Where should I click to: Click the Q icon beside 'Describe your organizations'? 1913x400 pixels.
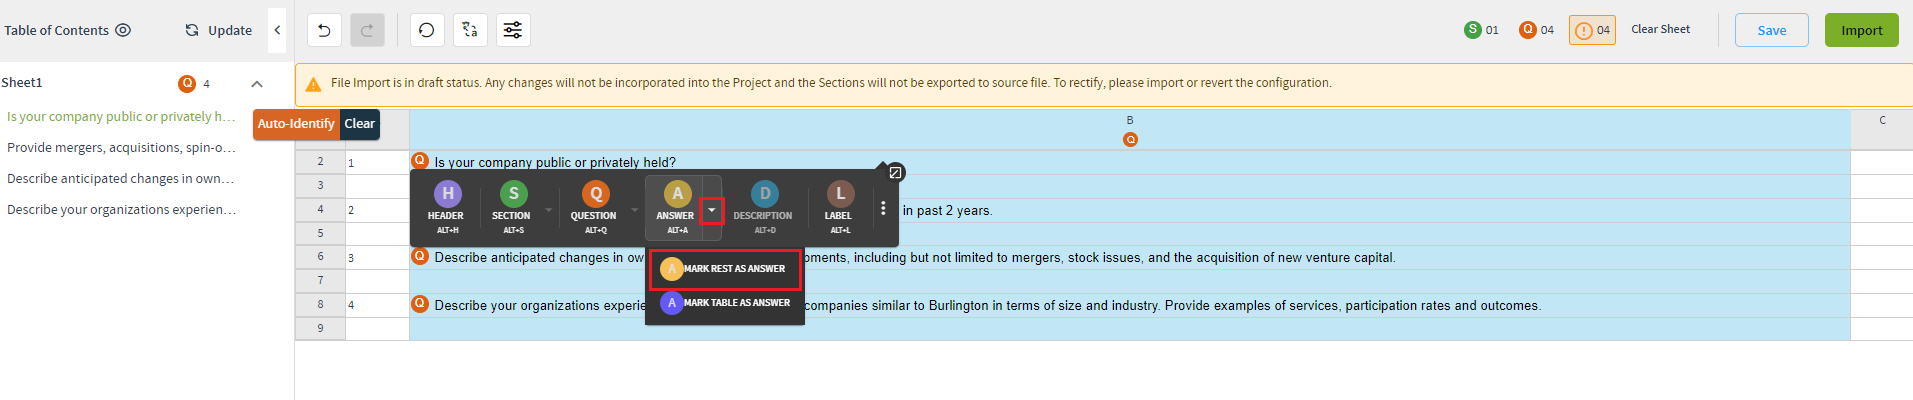(420, 304)
